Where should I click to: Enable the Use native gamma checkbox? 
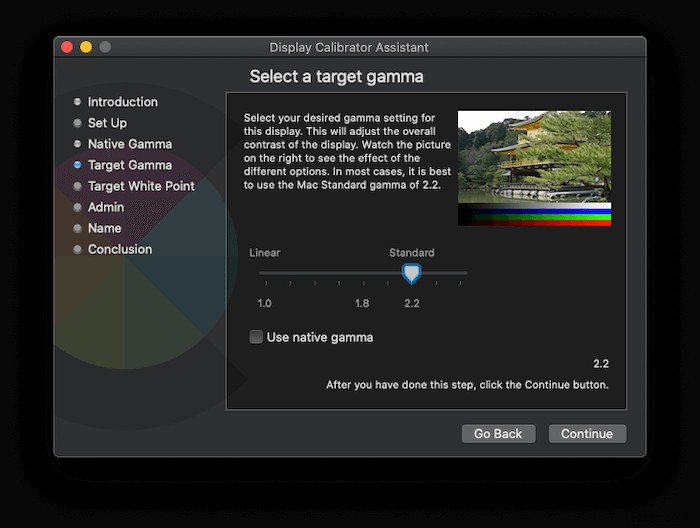(x=256, y=337)
